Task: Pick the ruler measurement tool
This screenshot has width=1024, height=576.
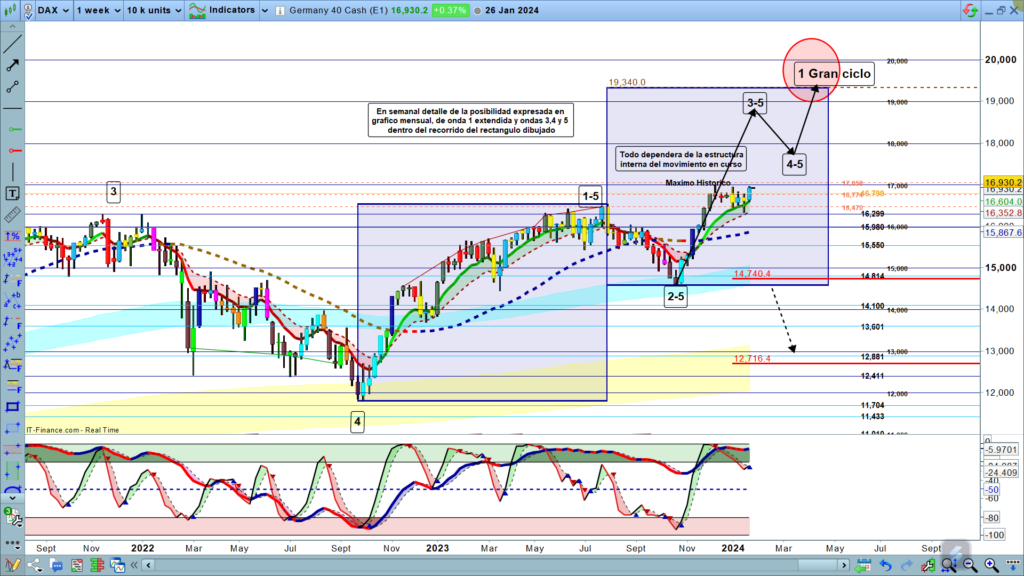Action: tap(12, 215)
